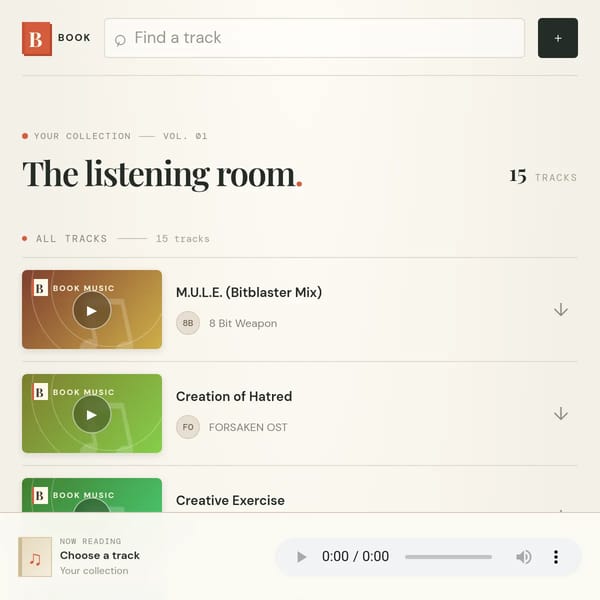Open the player's three-dot options menu

pyautogui.click(x=556, y=557)
